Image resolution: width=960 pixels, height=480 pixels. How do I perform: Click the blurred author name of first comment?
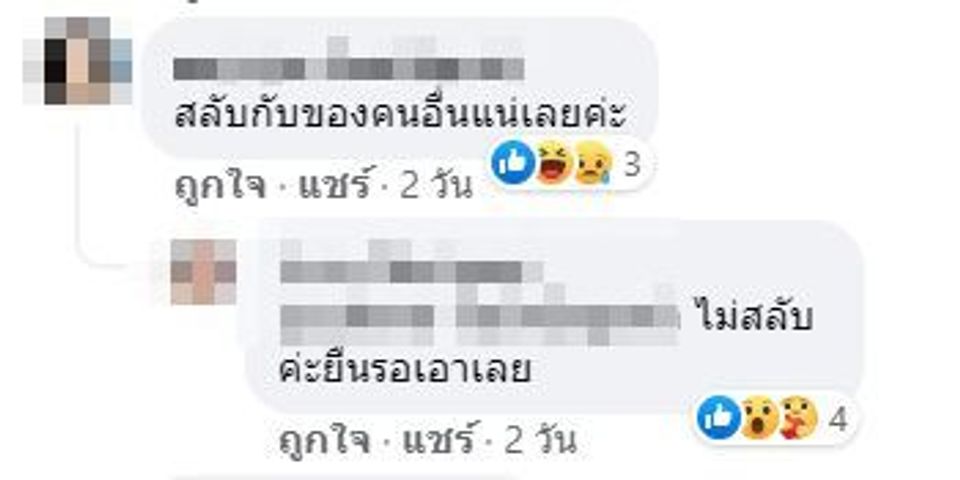[349, 69]
